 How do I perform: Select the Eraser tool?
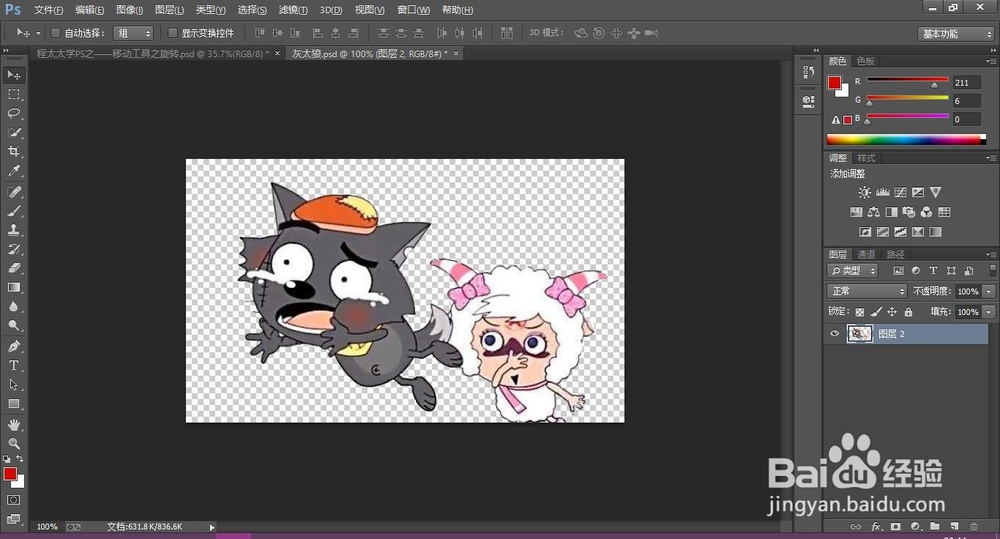point(13,269)
